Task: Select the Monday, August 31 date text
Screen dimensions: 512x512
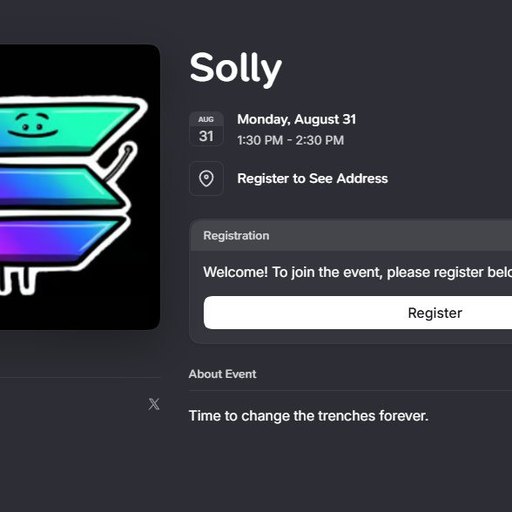Action: coord(296,119)
